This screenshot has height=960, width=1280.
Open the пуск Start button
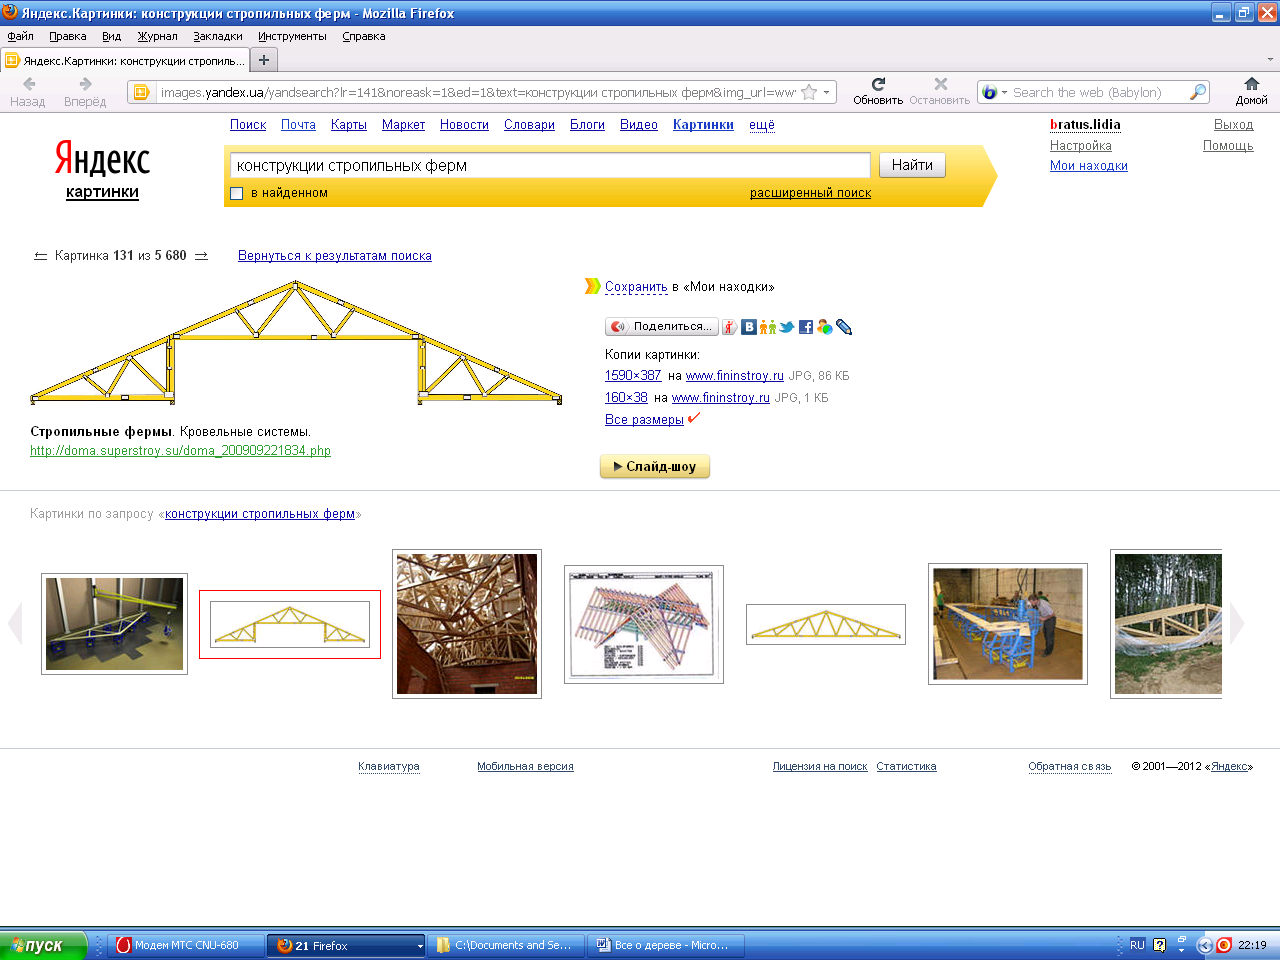(44, 945)
